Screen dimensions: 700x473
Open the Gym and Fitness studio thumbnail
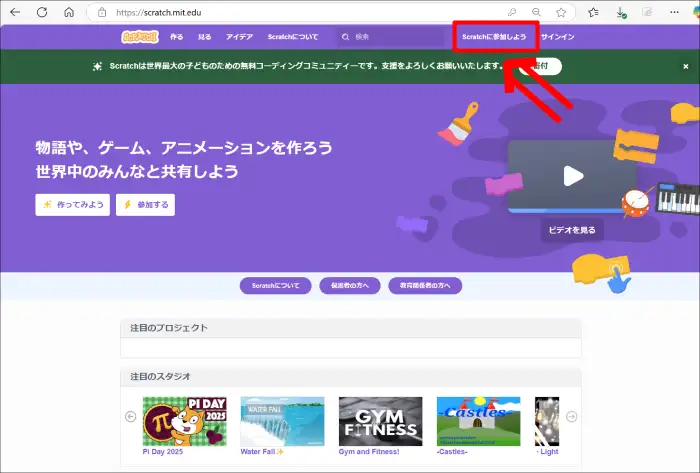tap(380, 421)
